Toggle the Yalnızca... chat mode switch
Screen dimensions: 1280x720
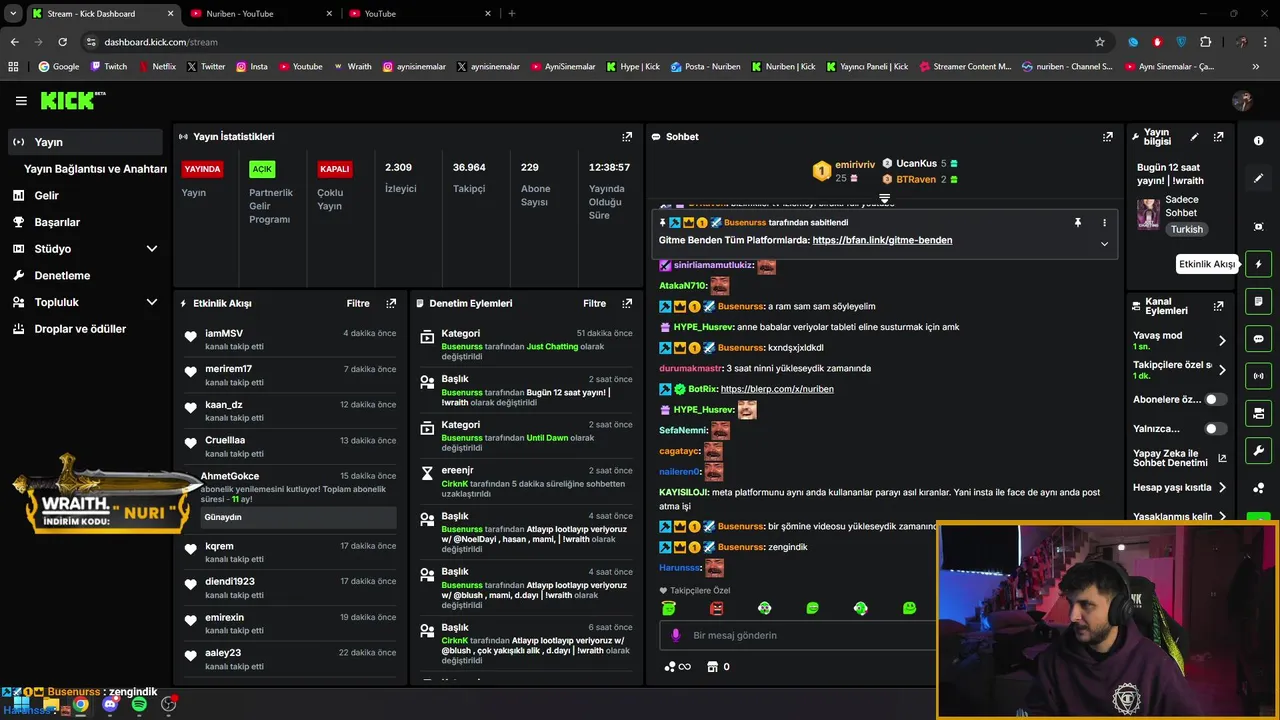[x=1215, y=429]
